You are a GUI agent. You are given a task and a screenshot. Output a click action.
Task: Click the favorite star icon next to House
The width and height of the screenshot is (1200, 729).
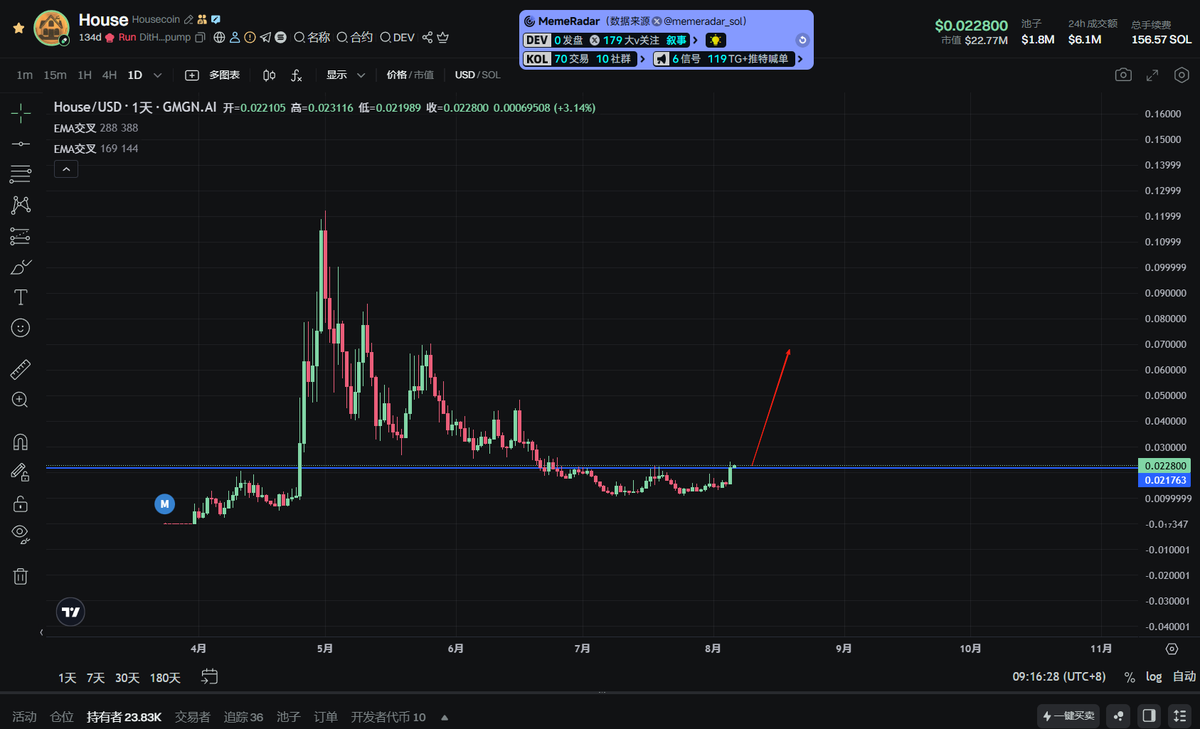(17, 29)
